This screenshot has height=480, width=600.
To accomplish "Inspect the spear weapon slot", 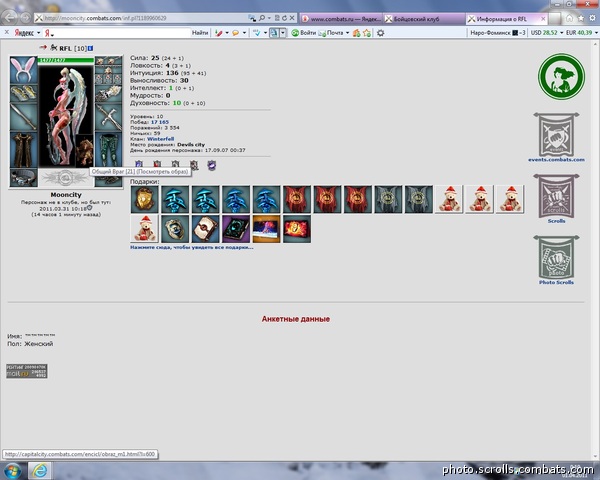I will pyautogui.click(x=23, y=116).
